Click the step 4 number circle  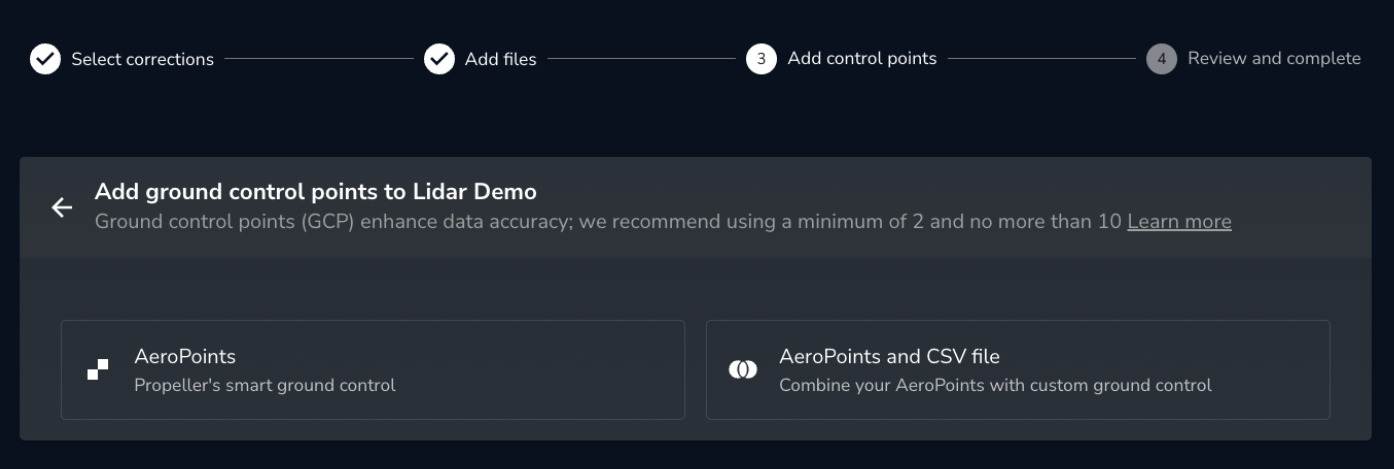click(x=1161, y=59)
